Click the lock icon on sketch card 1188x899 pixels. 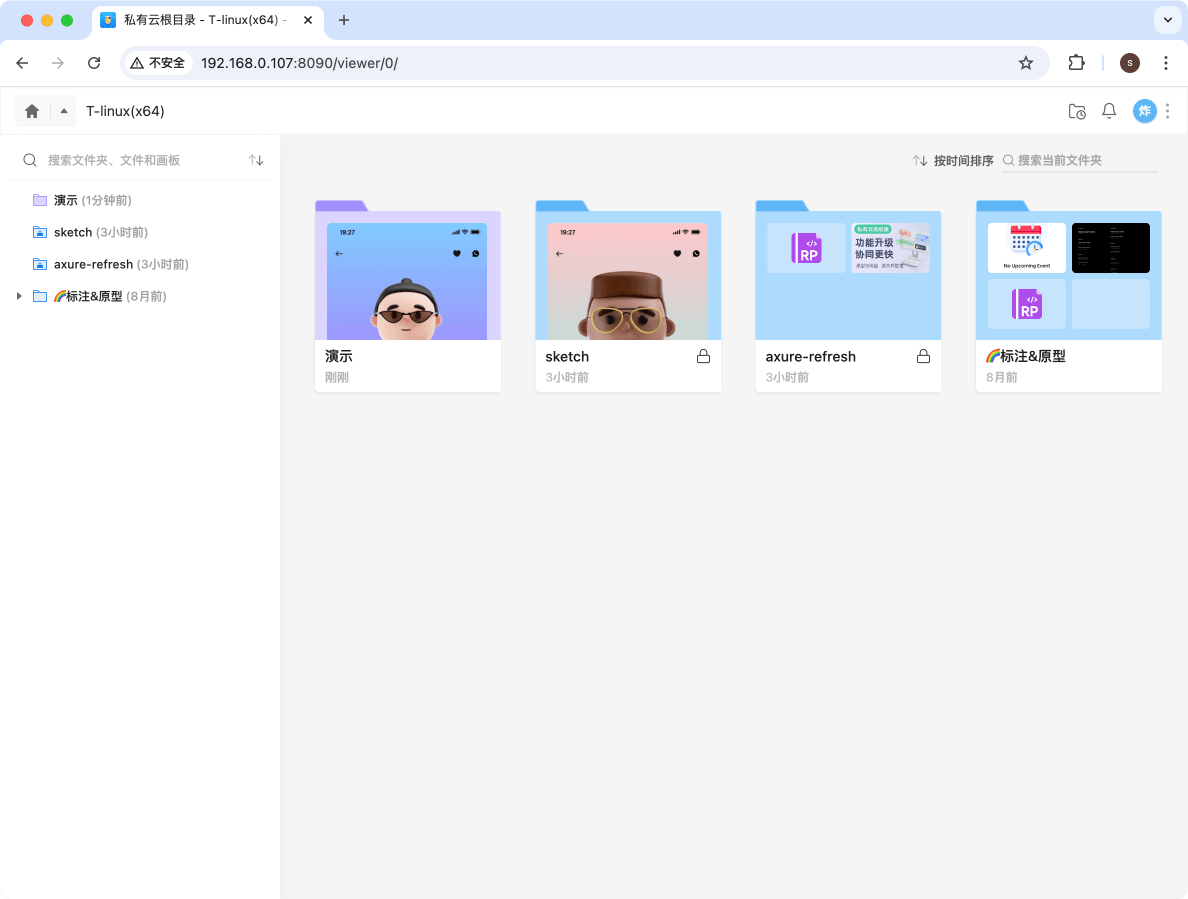point(703,355)
